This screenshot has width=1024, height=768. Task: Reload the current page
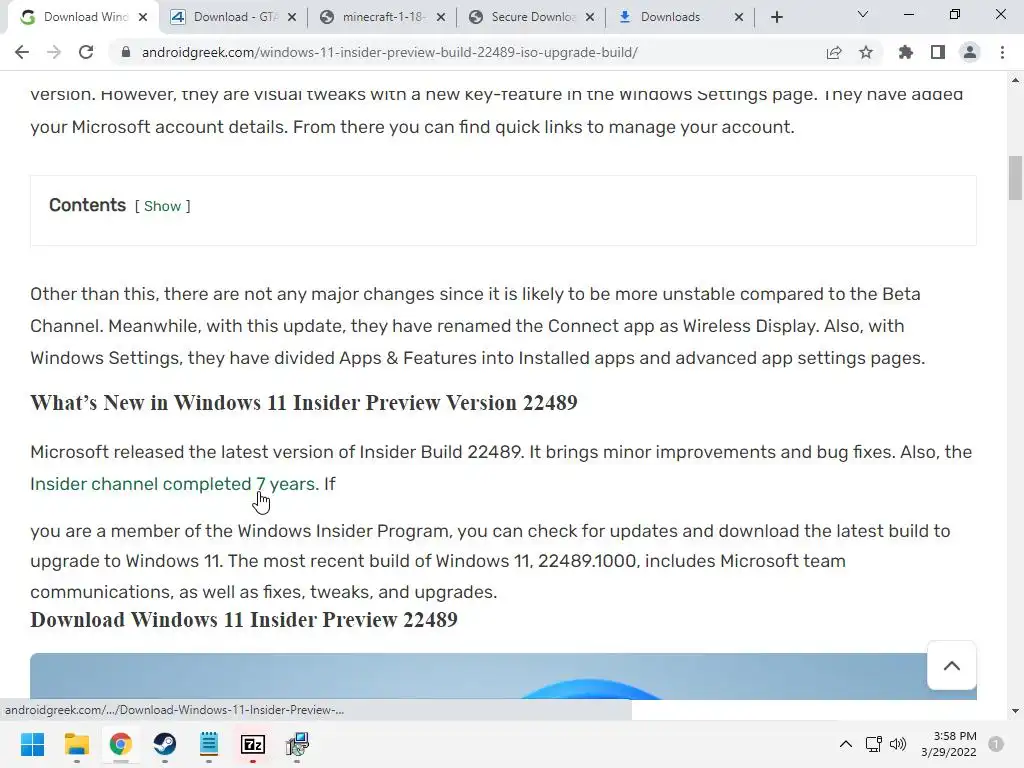[86, 52]
